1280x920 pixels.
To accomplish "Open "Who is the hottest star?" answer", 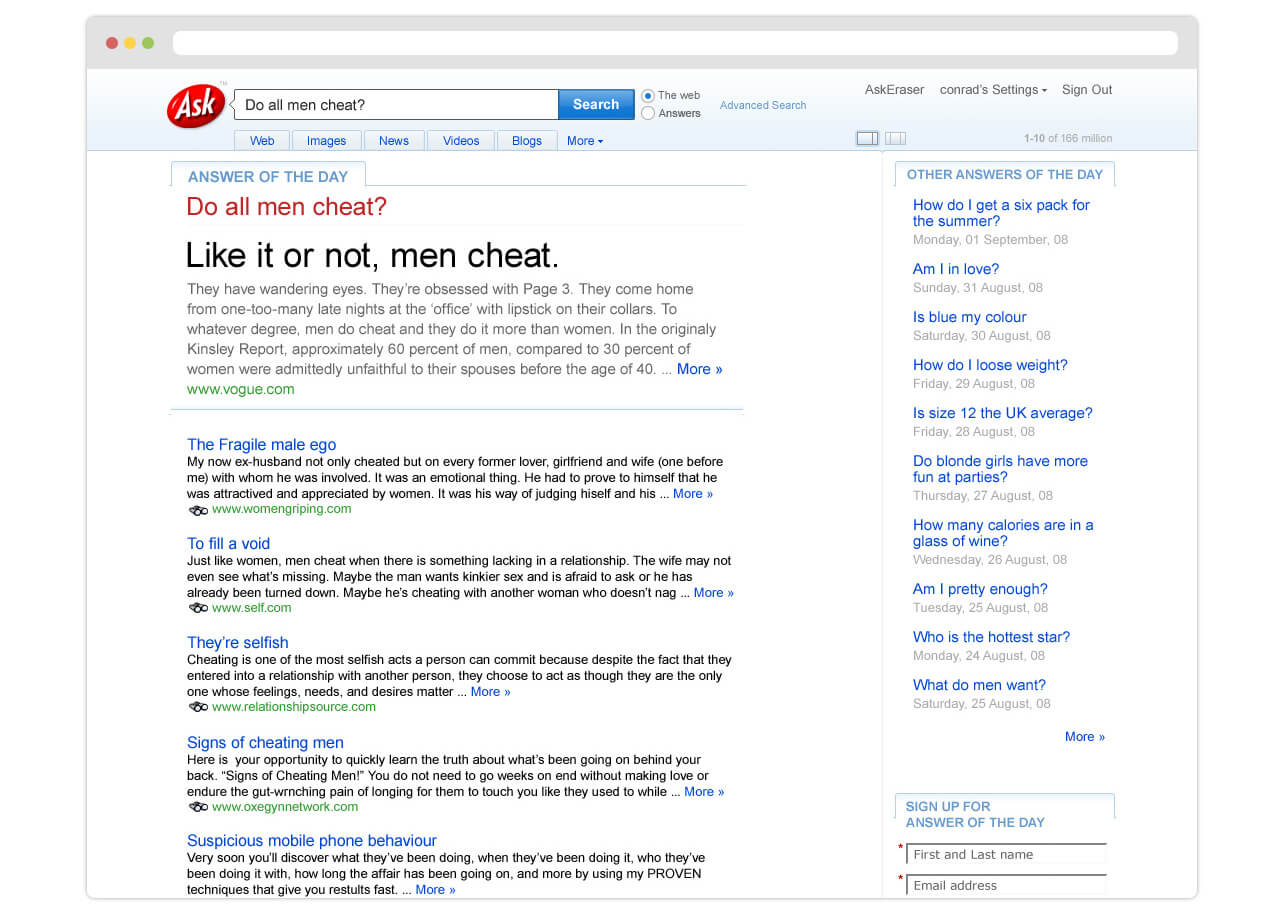I will 991,637.
